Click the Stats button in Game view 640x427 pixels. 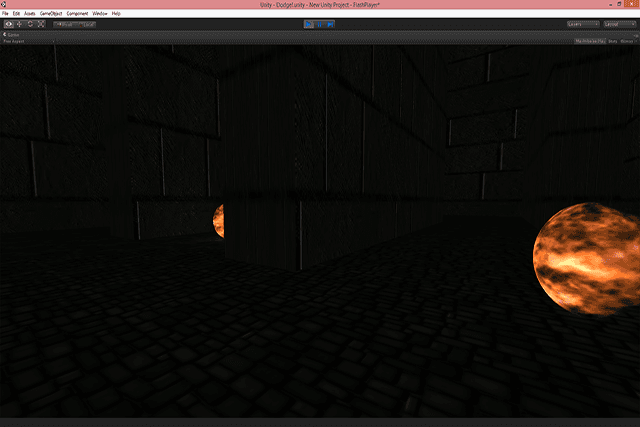(612, 42)
